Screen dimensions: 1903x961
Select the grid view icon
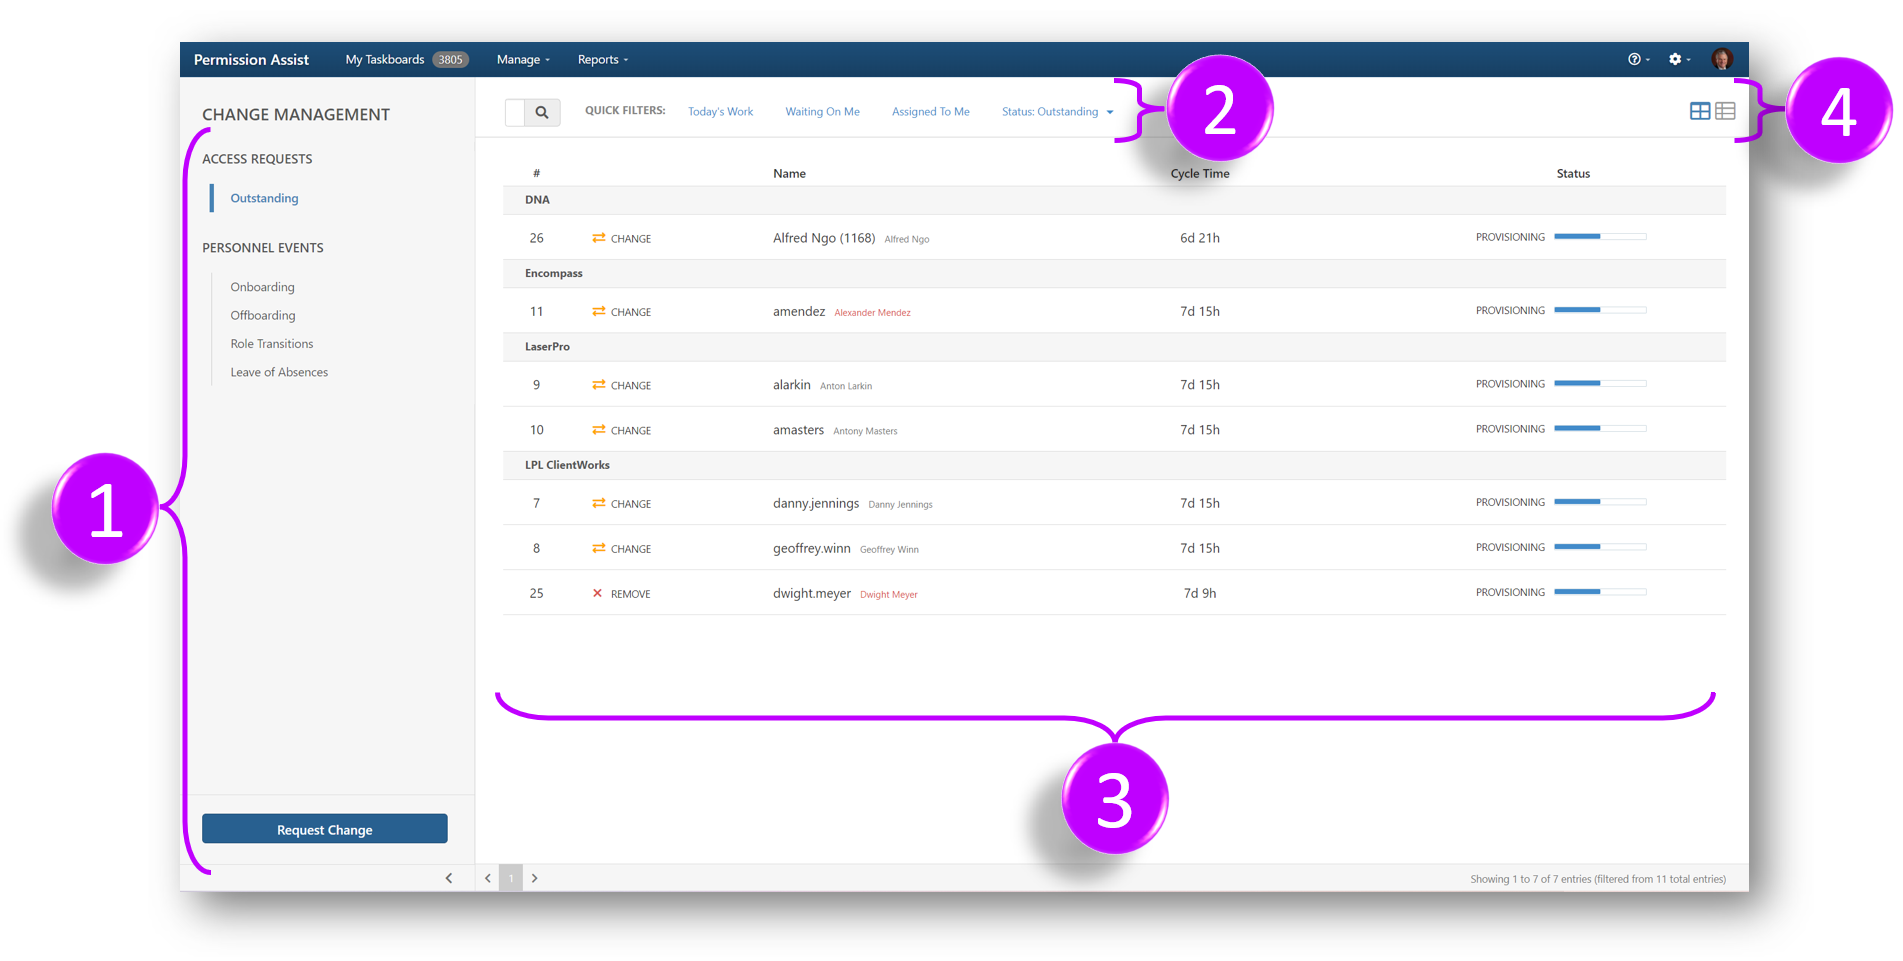1700,111
